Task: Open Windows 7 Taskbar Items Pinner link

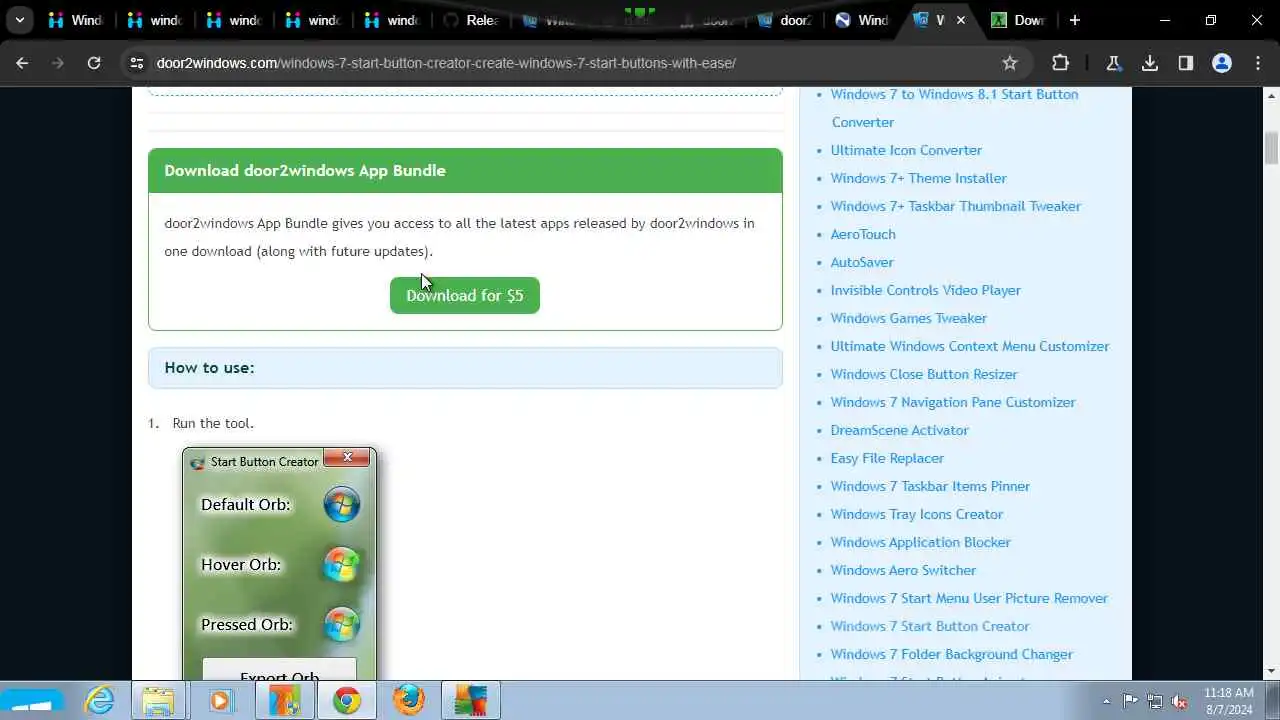Action: pyautogui.click(x=930, y=486)
